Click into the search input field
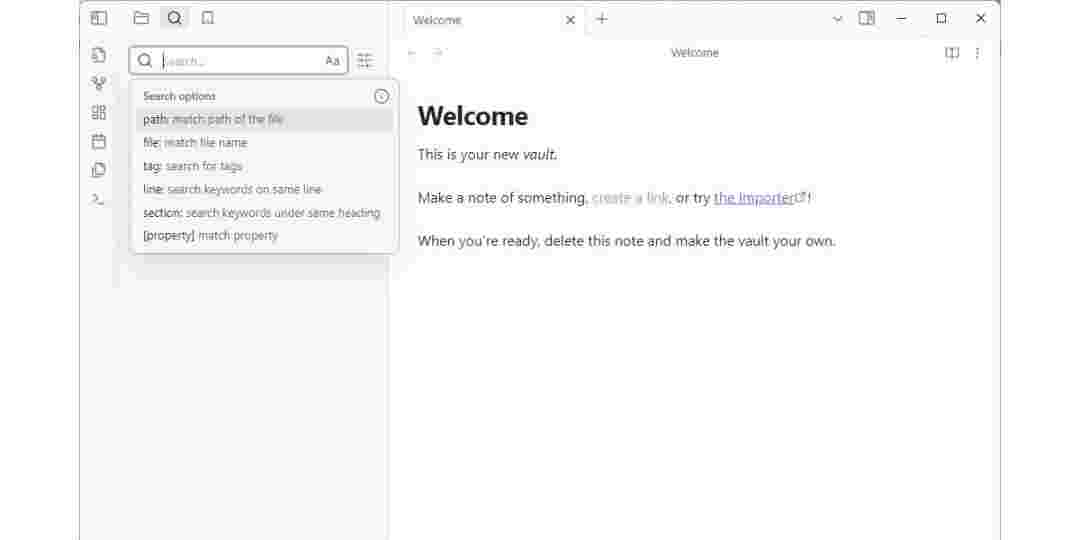Viewport: 1080px width, 540px height. (240, 61)
